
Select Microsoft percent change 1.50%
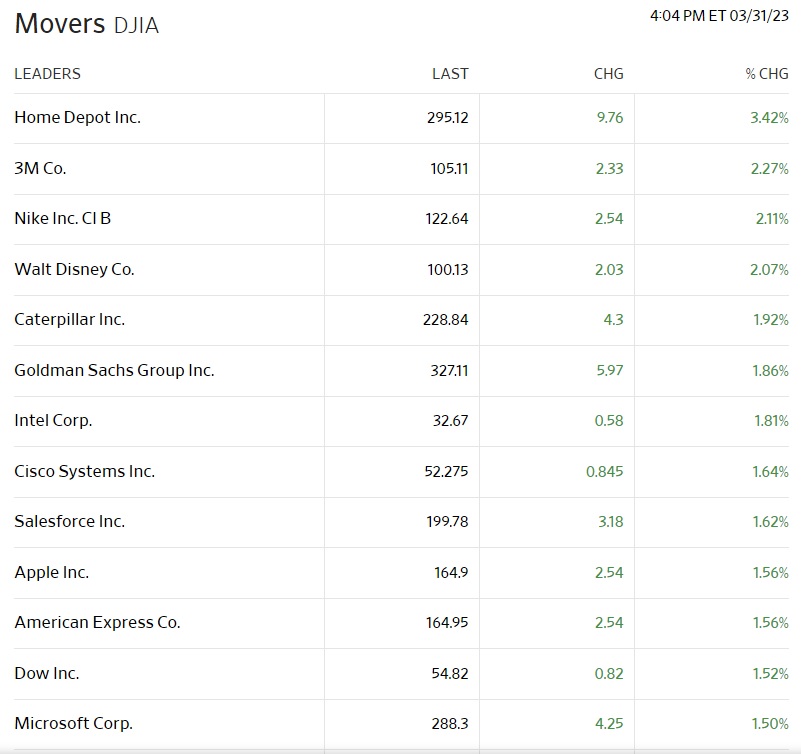pos(770,723)
